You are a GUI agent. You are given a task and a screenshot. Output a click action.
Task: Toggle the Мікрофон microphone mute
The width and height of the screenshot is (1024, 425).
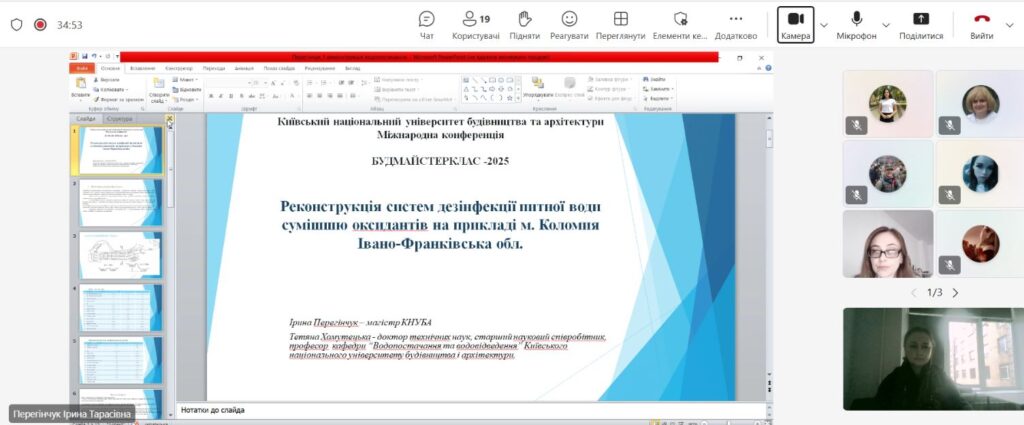coord(856,24)
